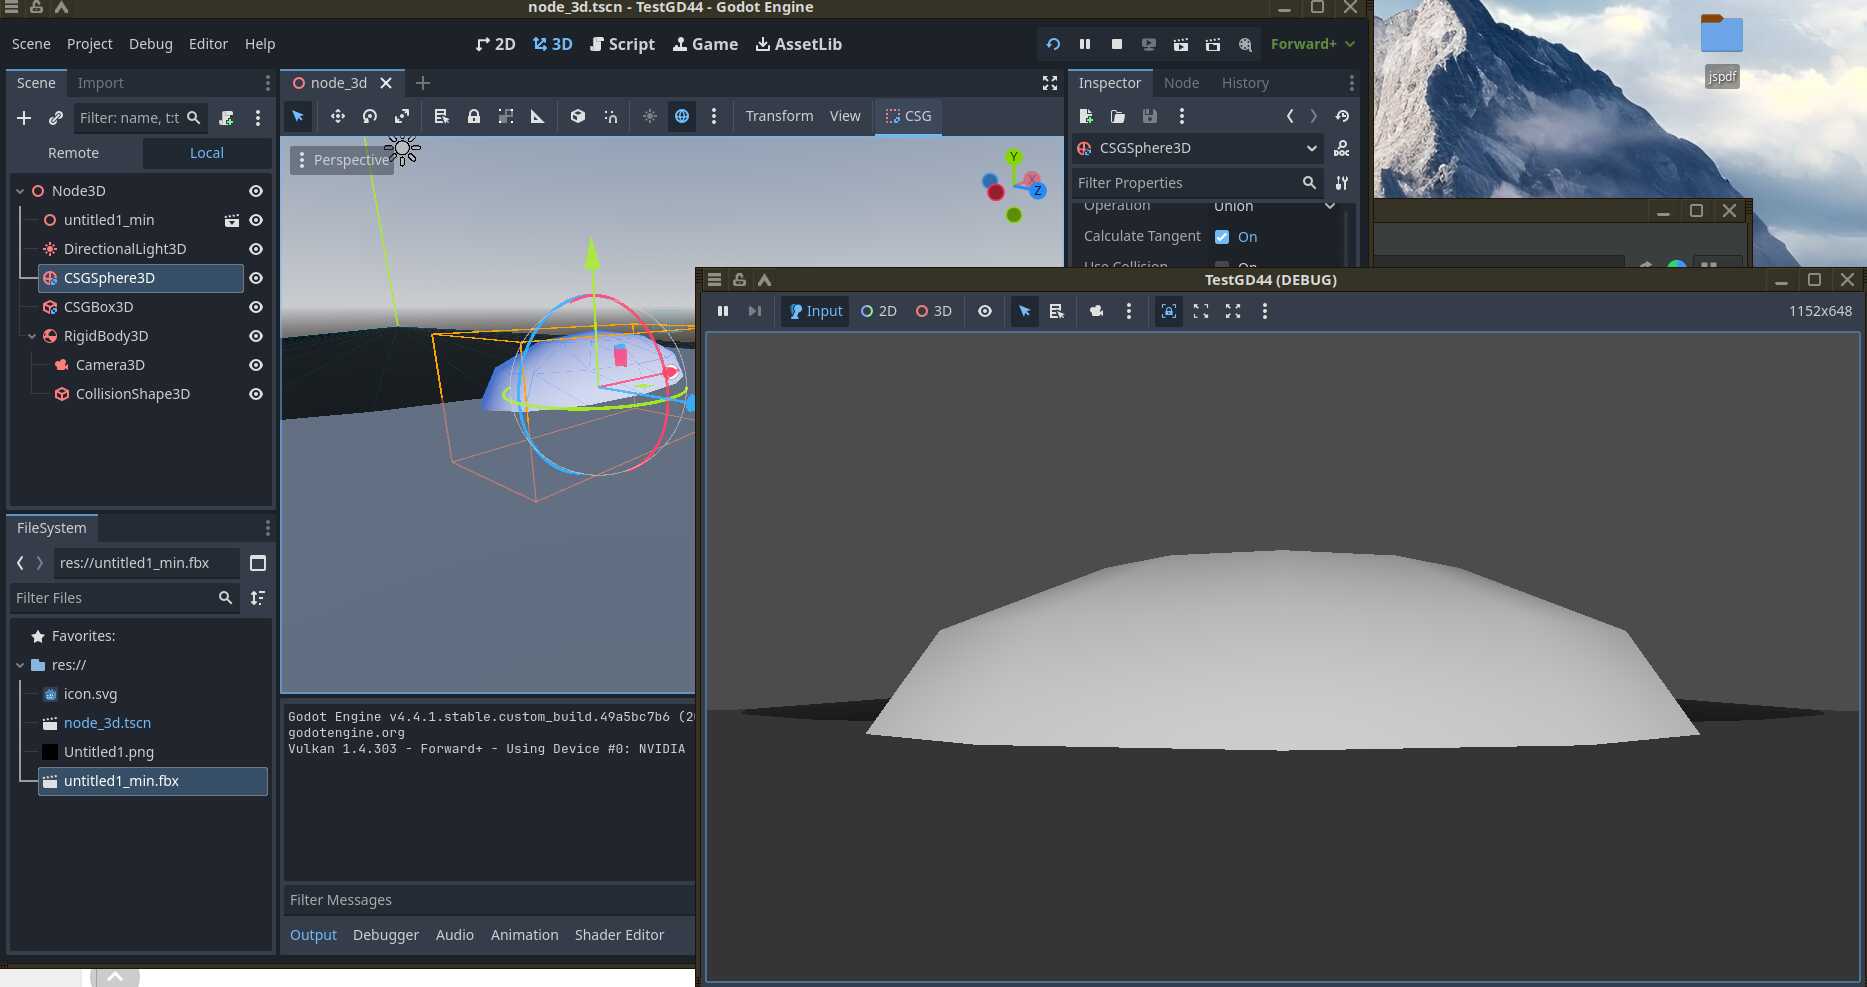Open the Perspective viewport menu button

pyautogui.click(x=342, y=160)
